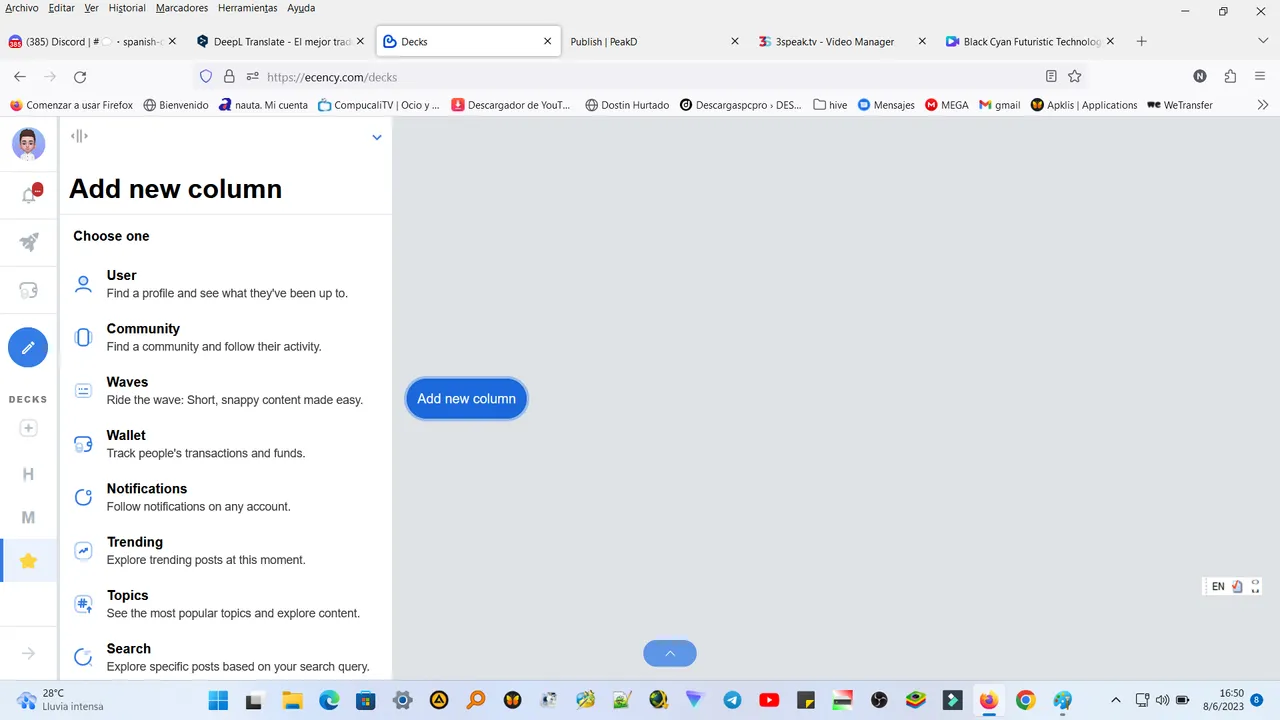Choose the Waves column type
The image size is (1280, 720).
point(226,391)
